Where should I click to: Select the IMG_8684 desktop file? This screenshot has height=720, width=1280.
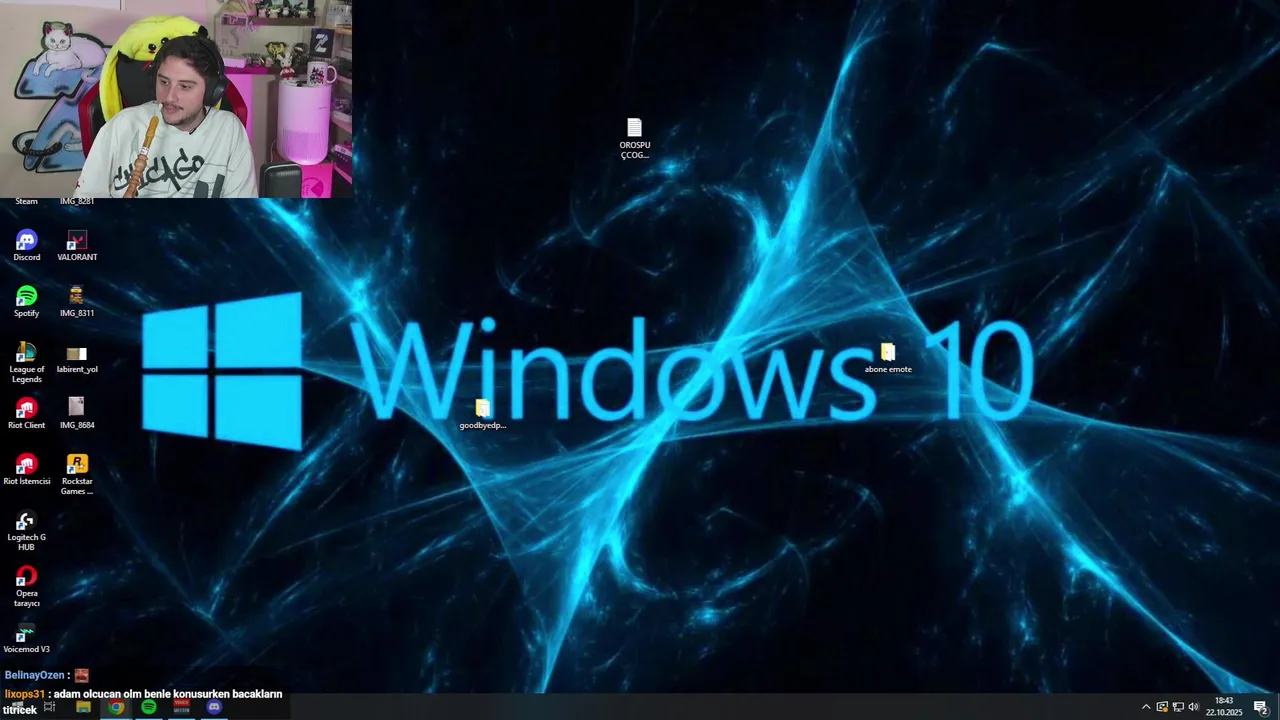point(77,414)
